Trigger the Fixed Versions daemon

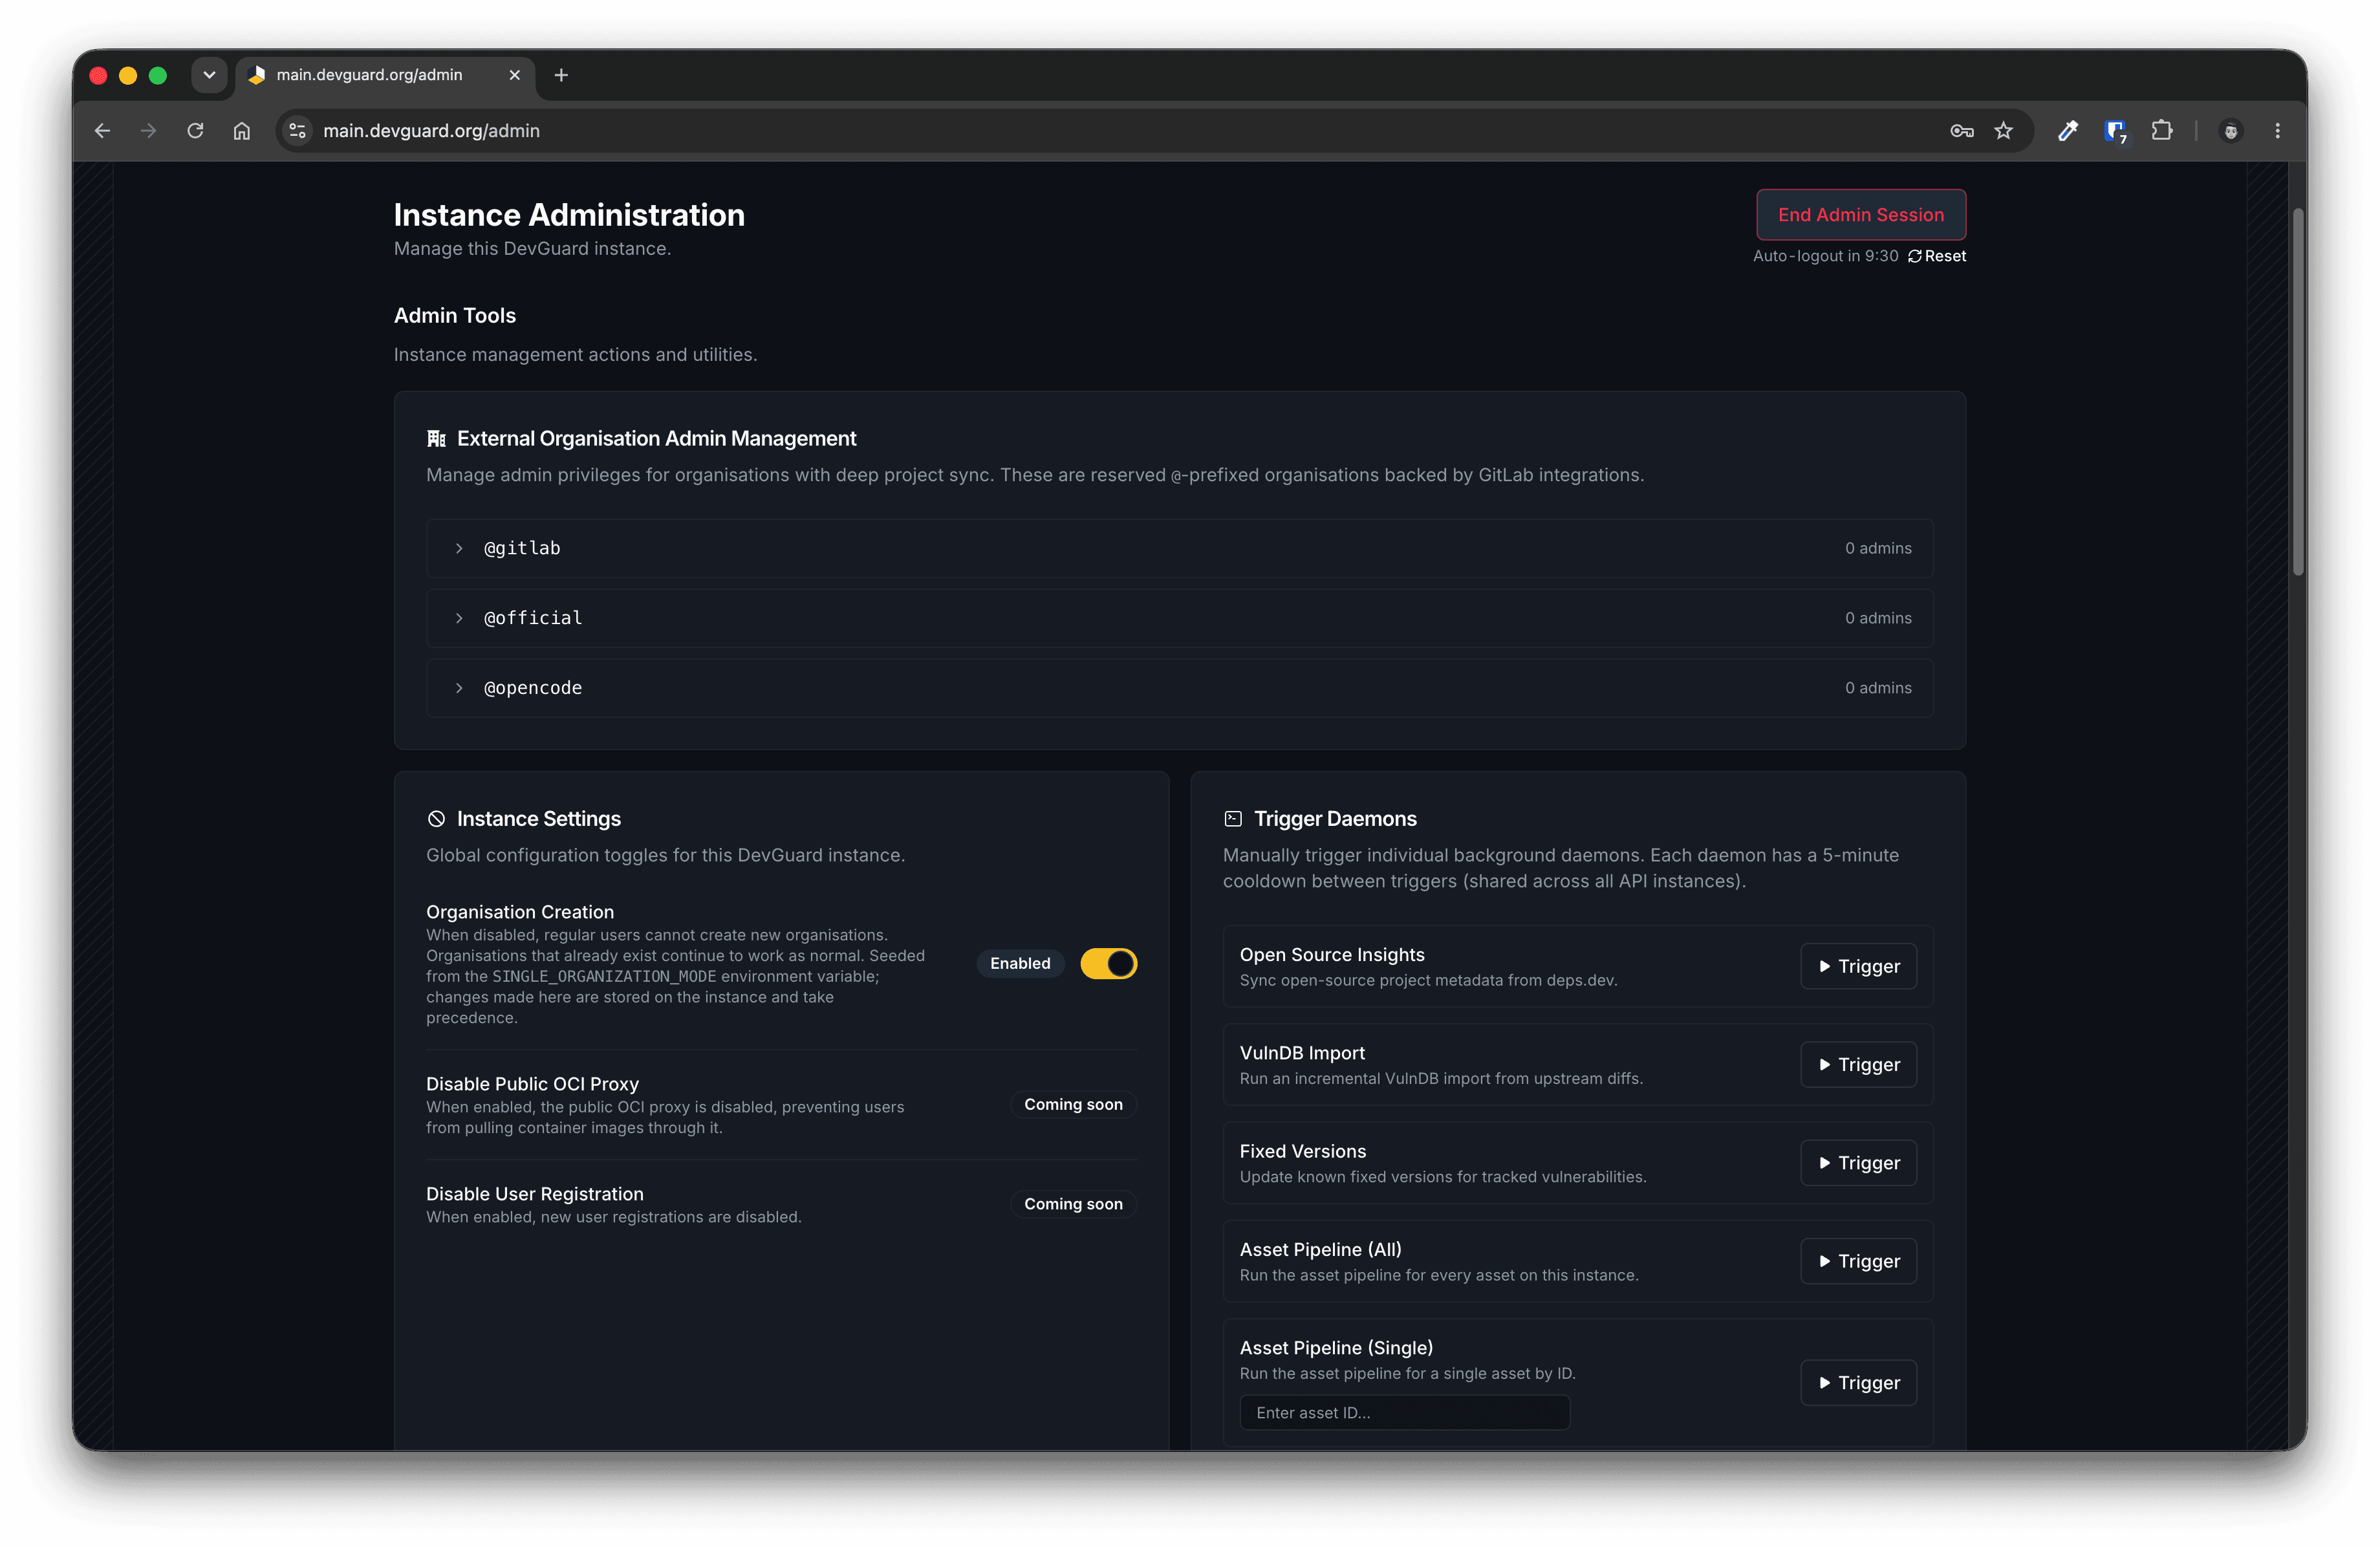pyautogui.click(x=1858, y=1163)
